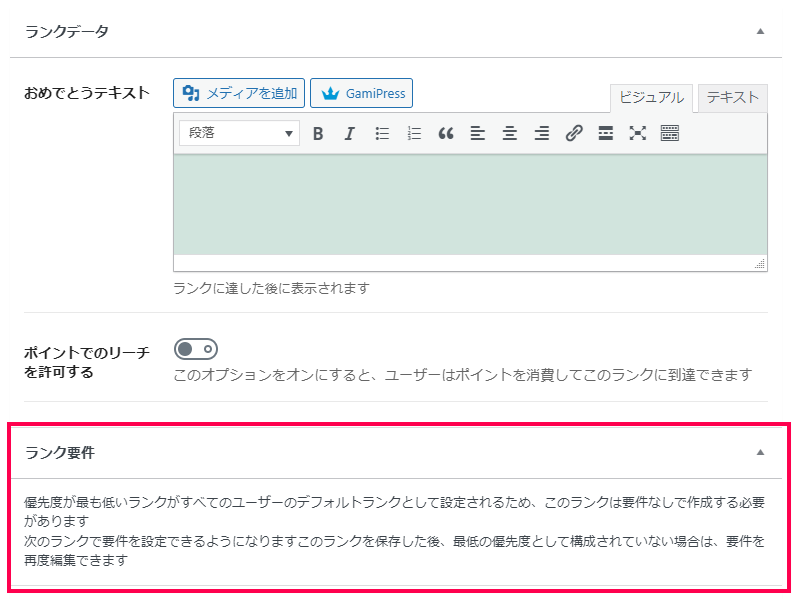Switch to the テキスト editor tab

[733, 97]
